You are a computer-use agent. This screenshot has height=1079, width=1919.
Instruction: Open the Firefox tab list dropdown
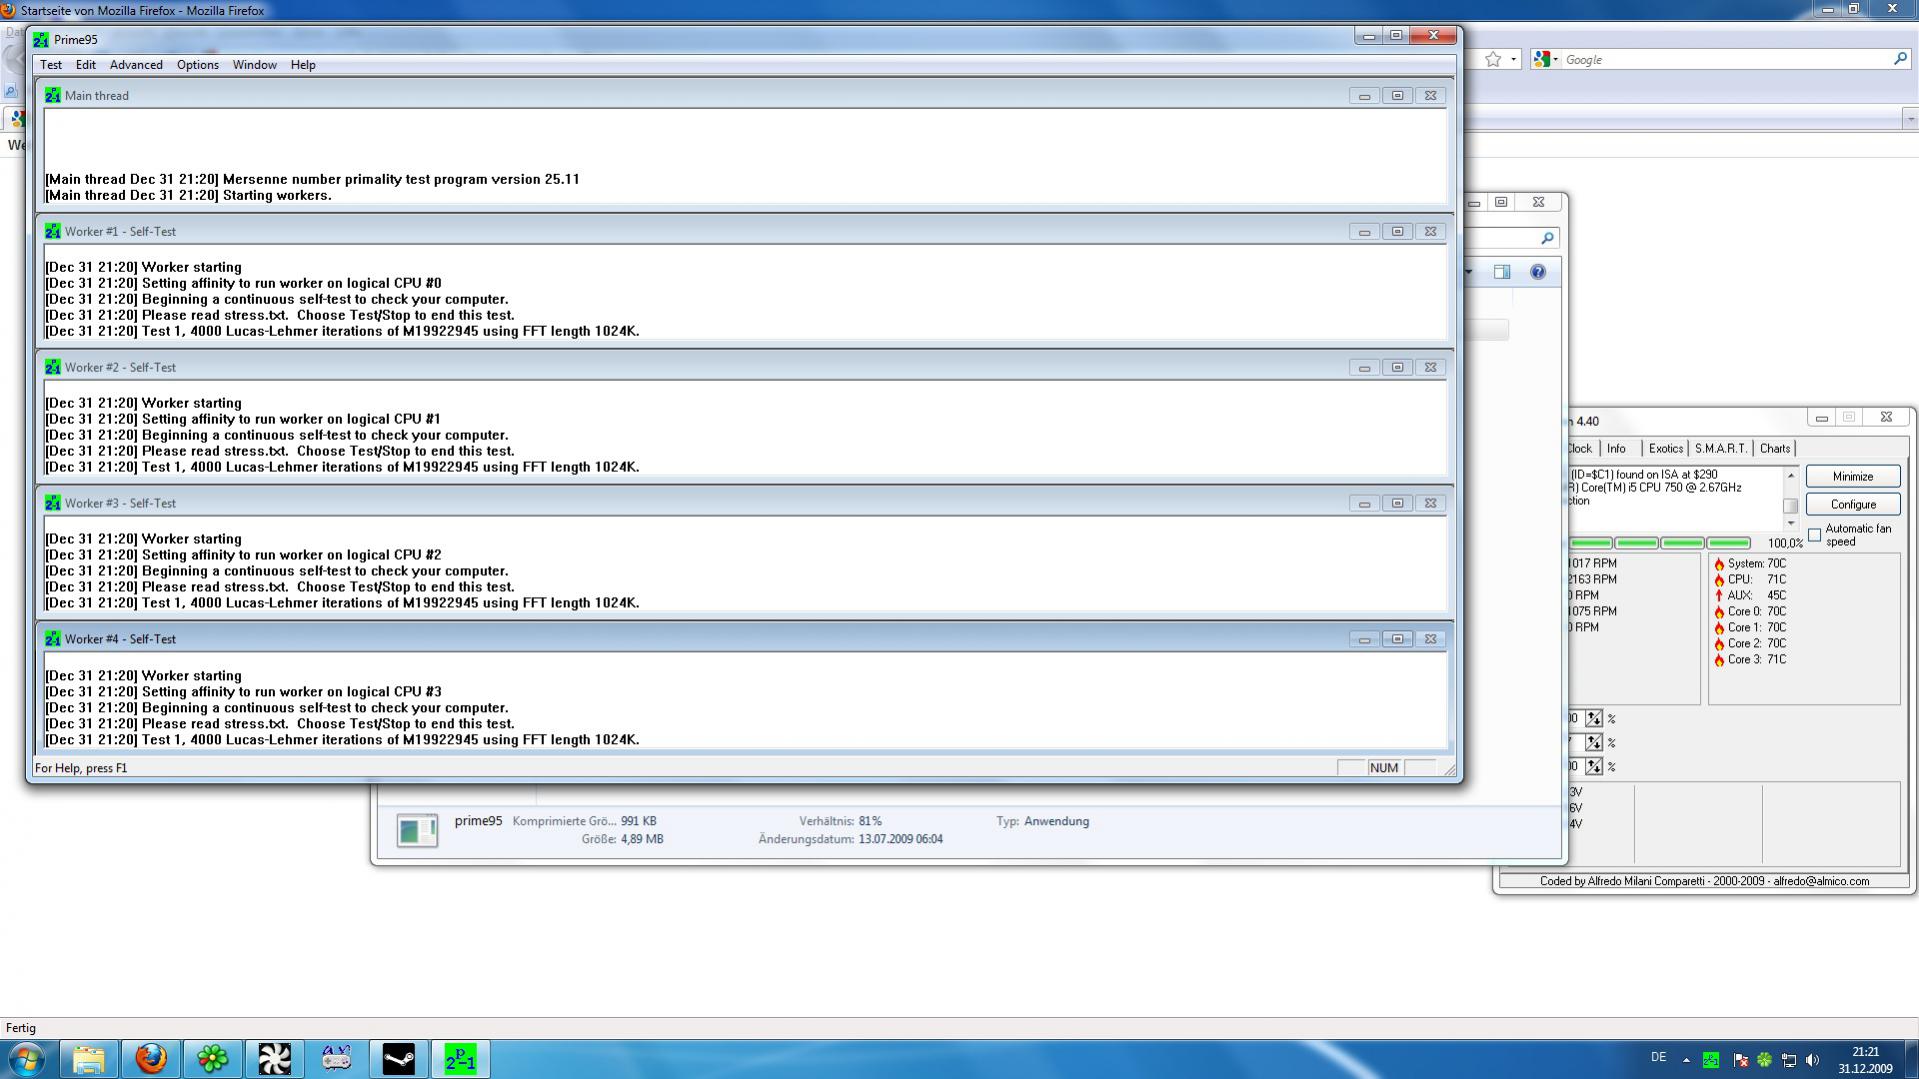[x=1910, y=119]
